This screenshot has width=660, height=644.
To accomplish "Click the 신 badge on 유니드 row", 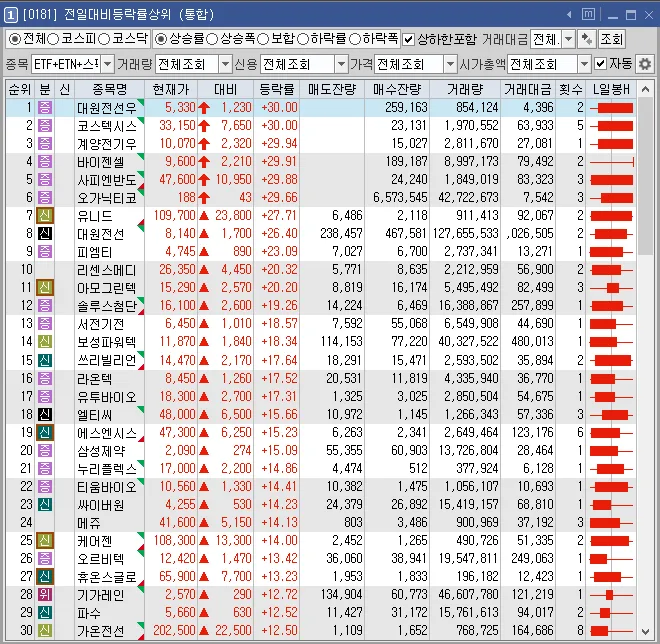I will [x=45, y=216].
